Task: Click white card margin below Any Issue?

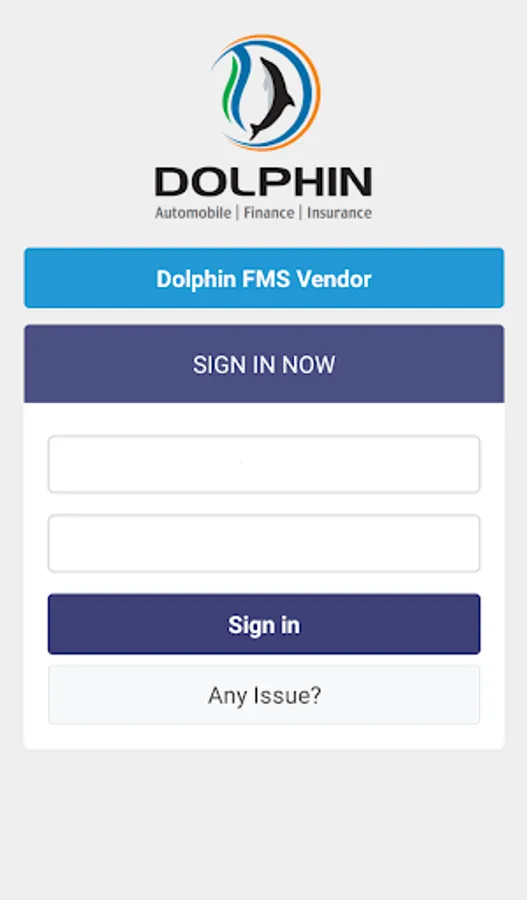Action: (264, 736)
